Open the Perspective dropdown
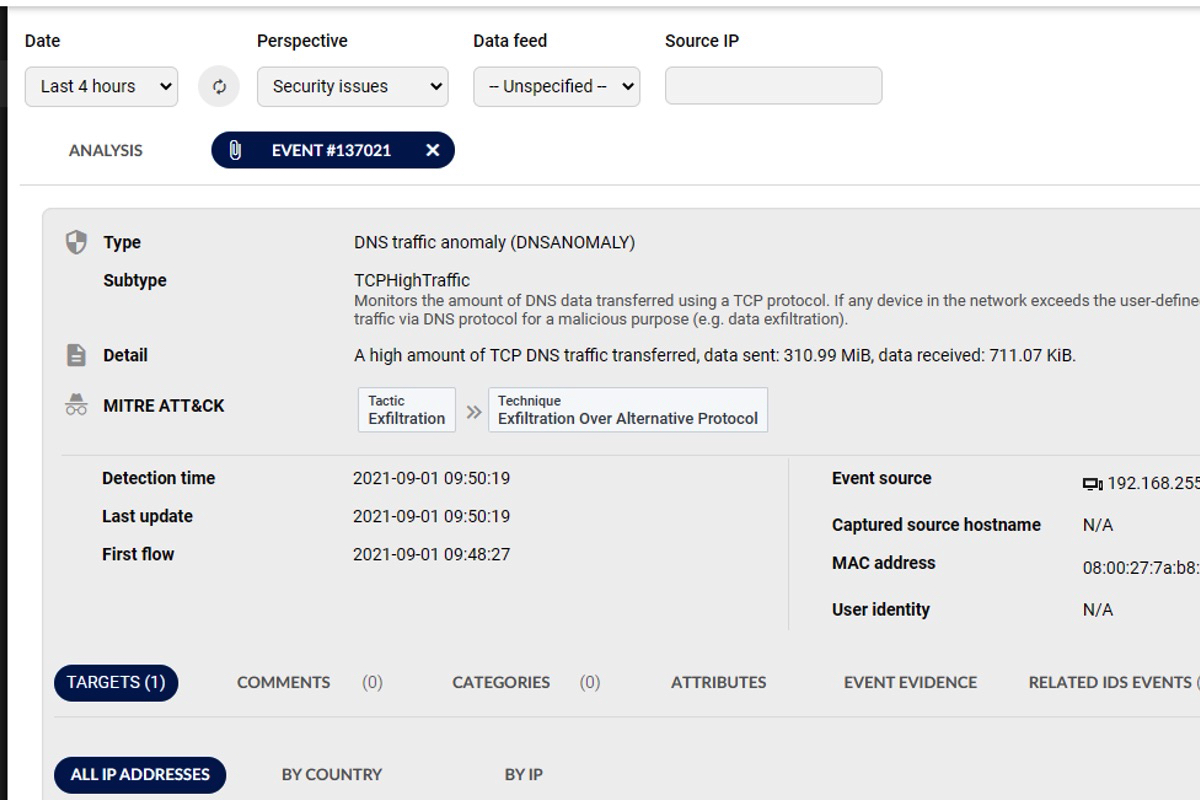 [352, 86]
